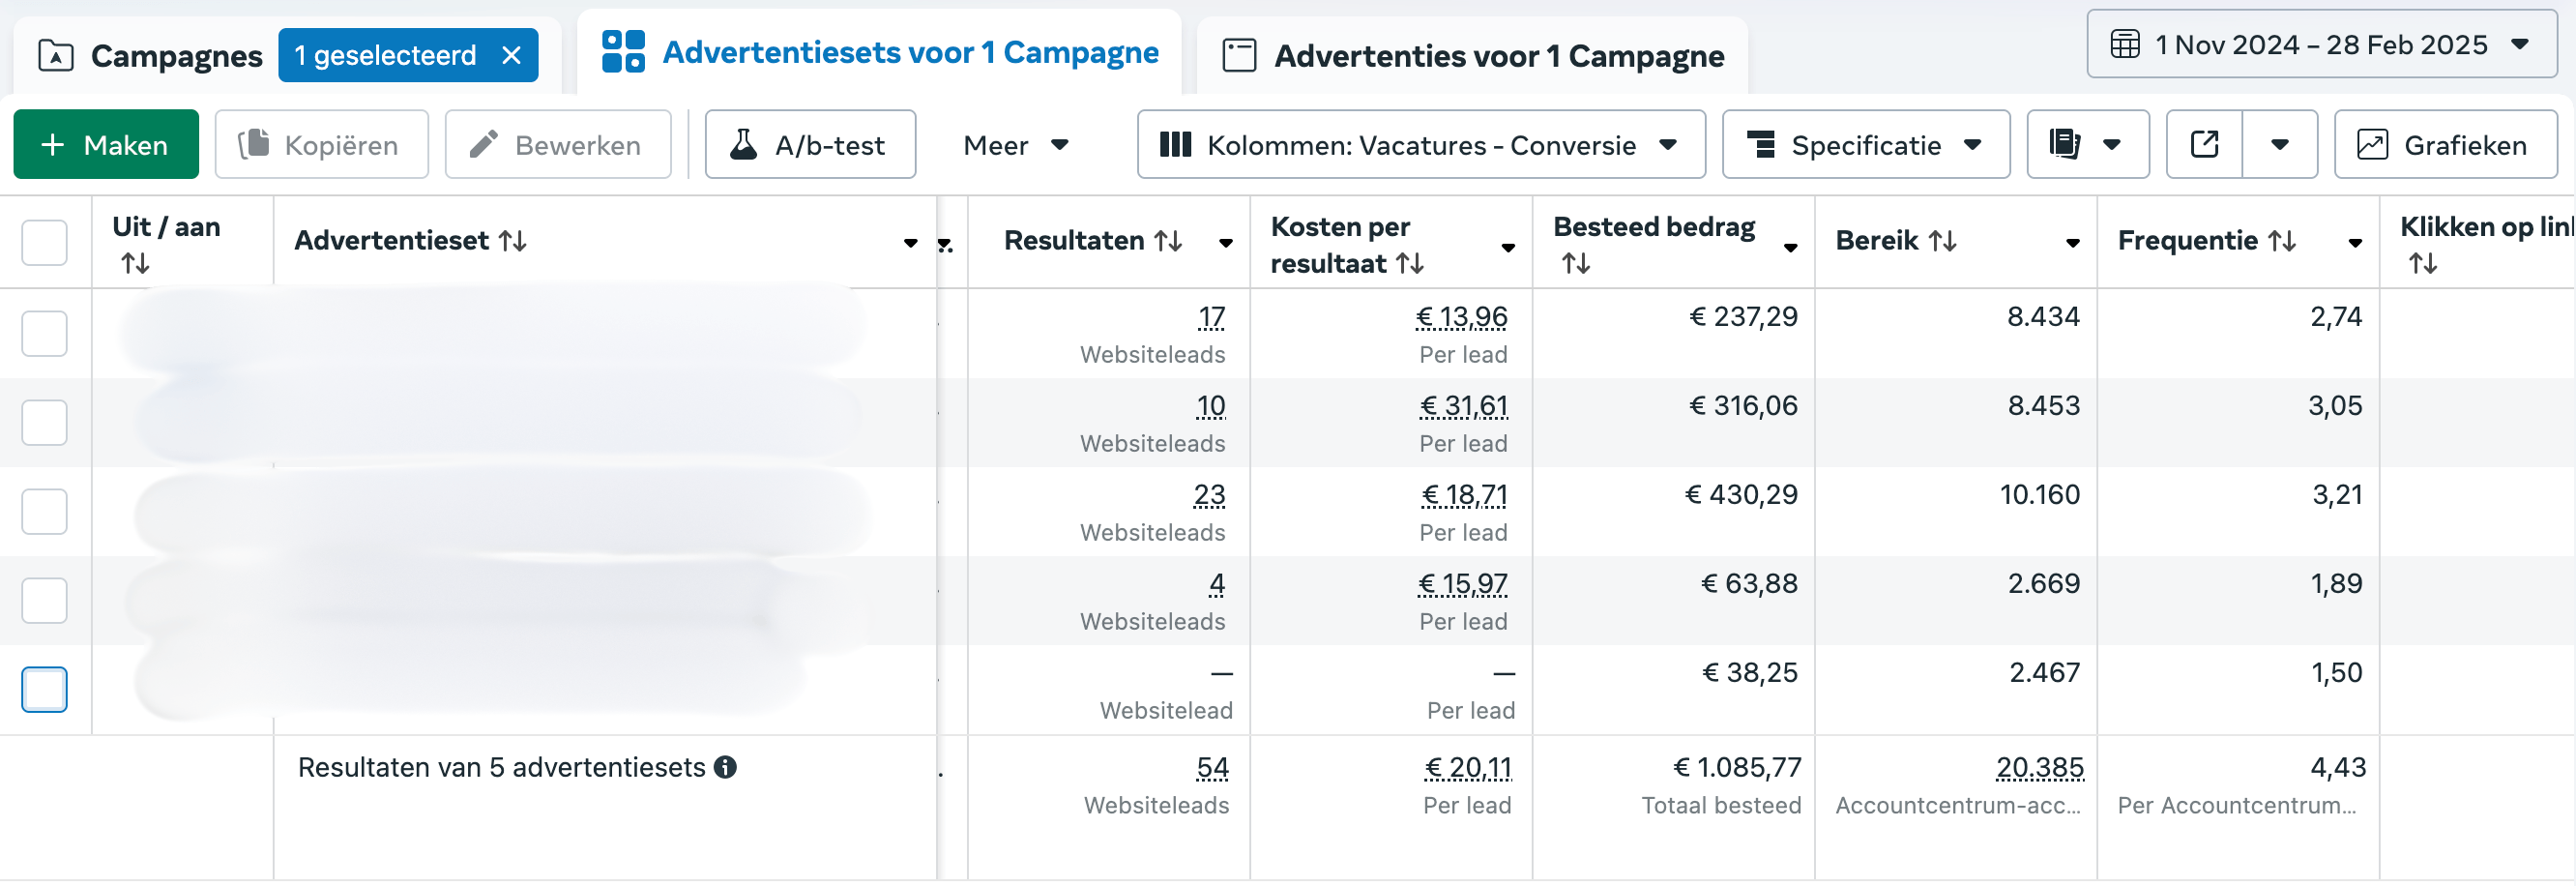The height and width of the screenshot is (886, 2576).
Task: Open Advertenties voor 1 Campagne tab
Action: pyautogui.click(x=1473, y=55)
